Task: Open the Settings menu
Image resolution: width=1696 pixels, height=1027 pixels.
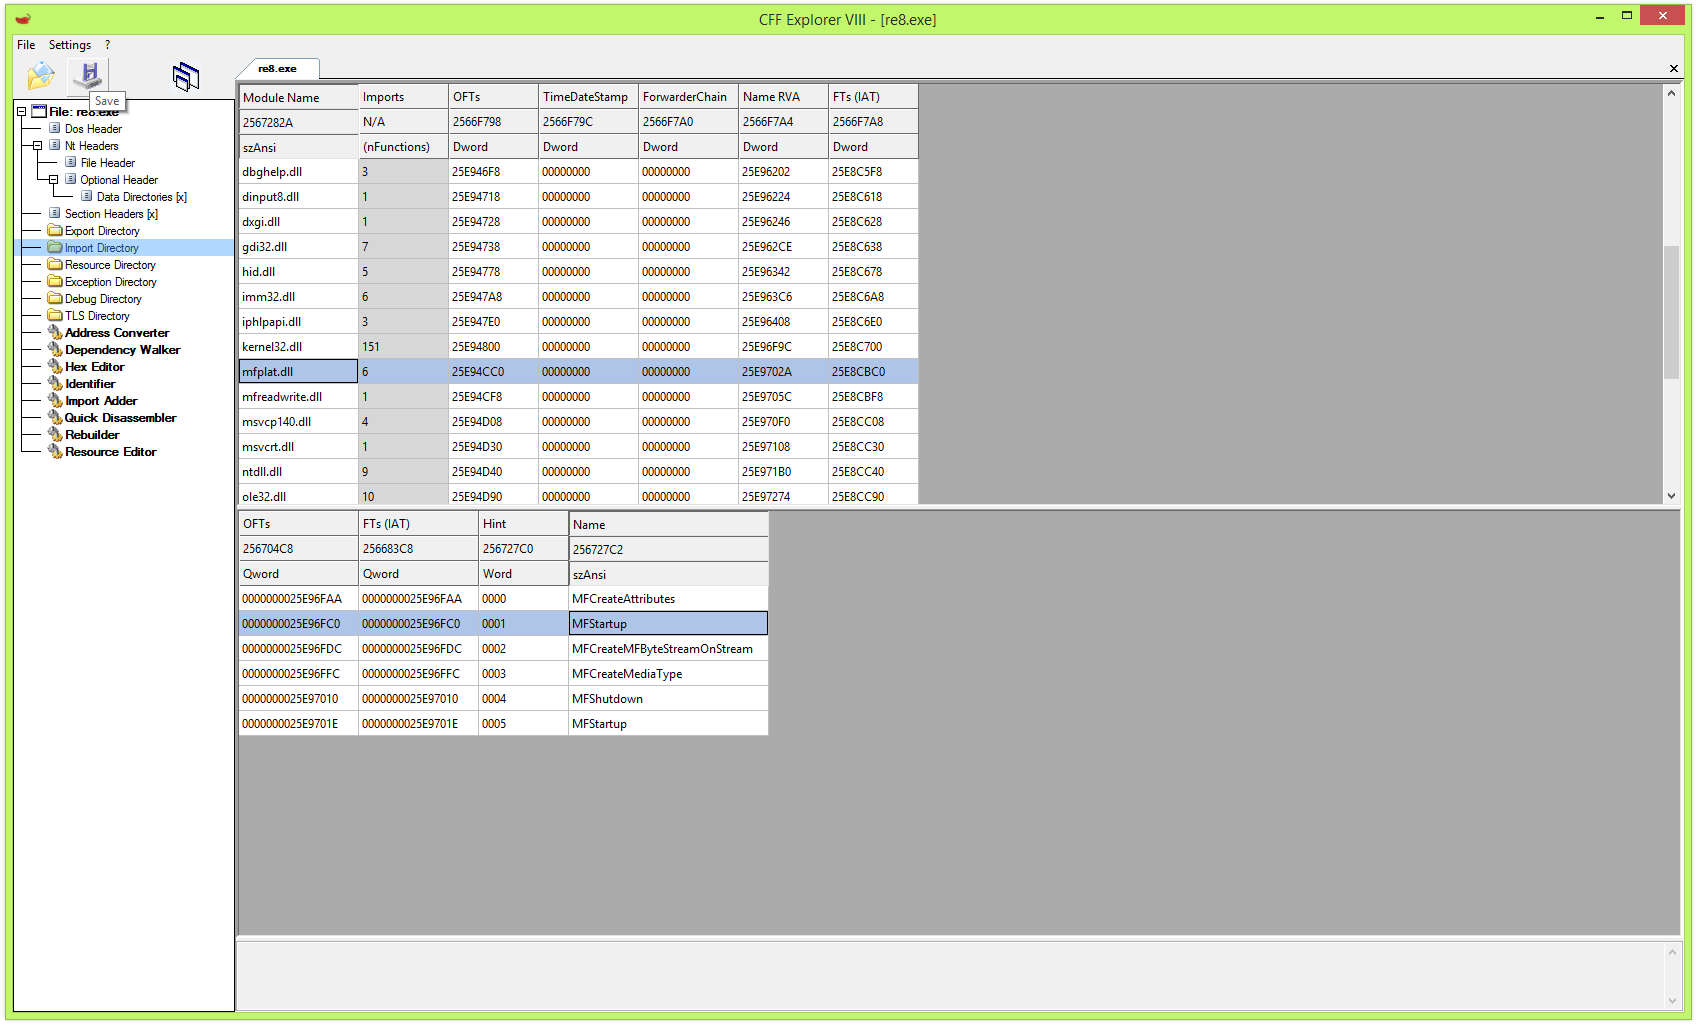Action: pyautogui.click(x=70, y=45)
